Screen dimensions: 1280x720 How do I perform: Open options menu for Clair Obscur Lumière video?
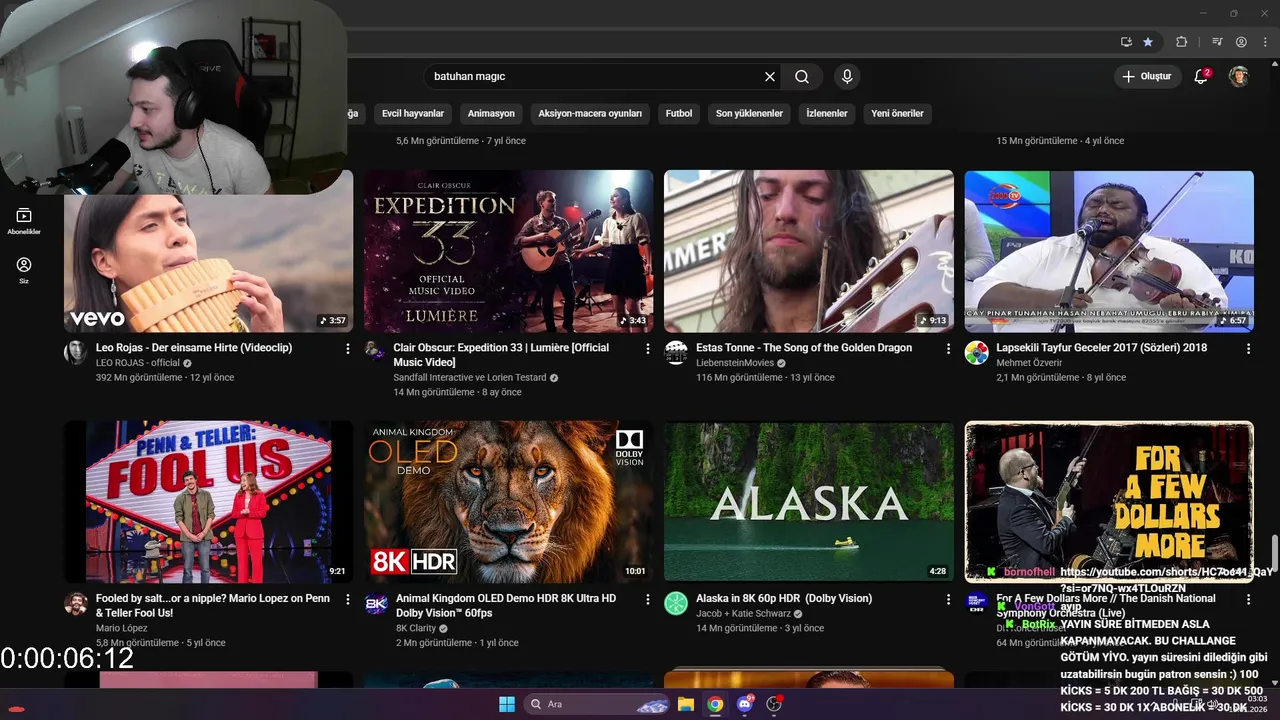(x=648, y=348)
